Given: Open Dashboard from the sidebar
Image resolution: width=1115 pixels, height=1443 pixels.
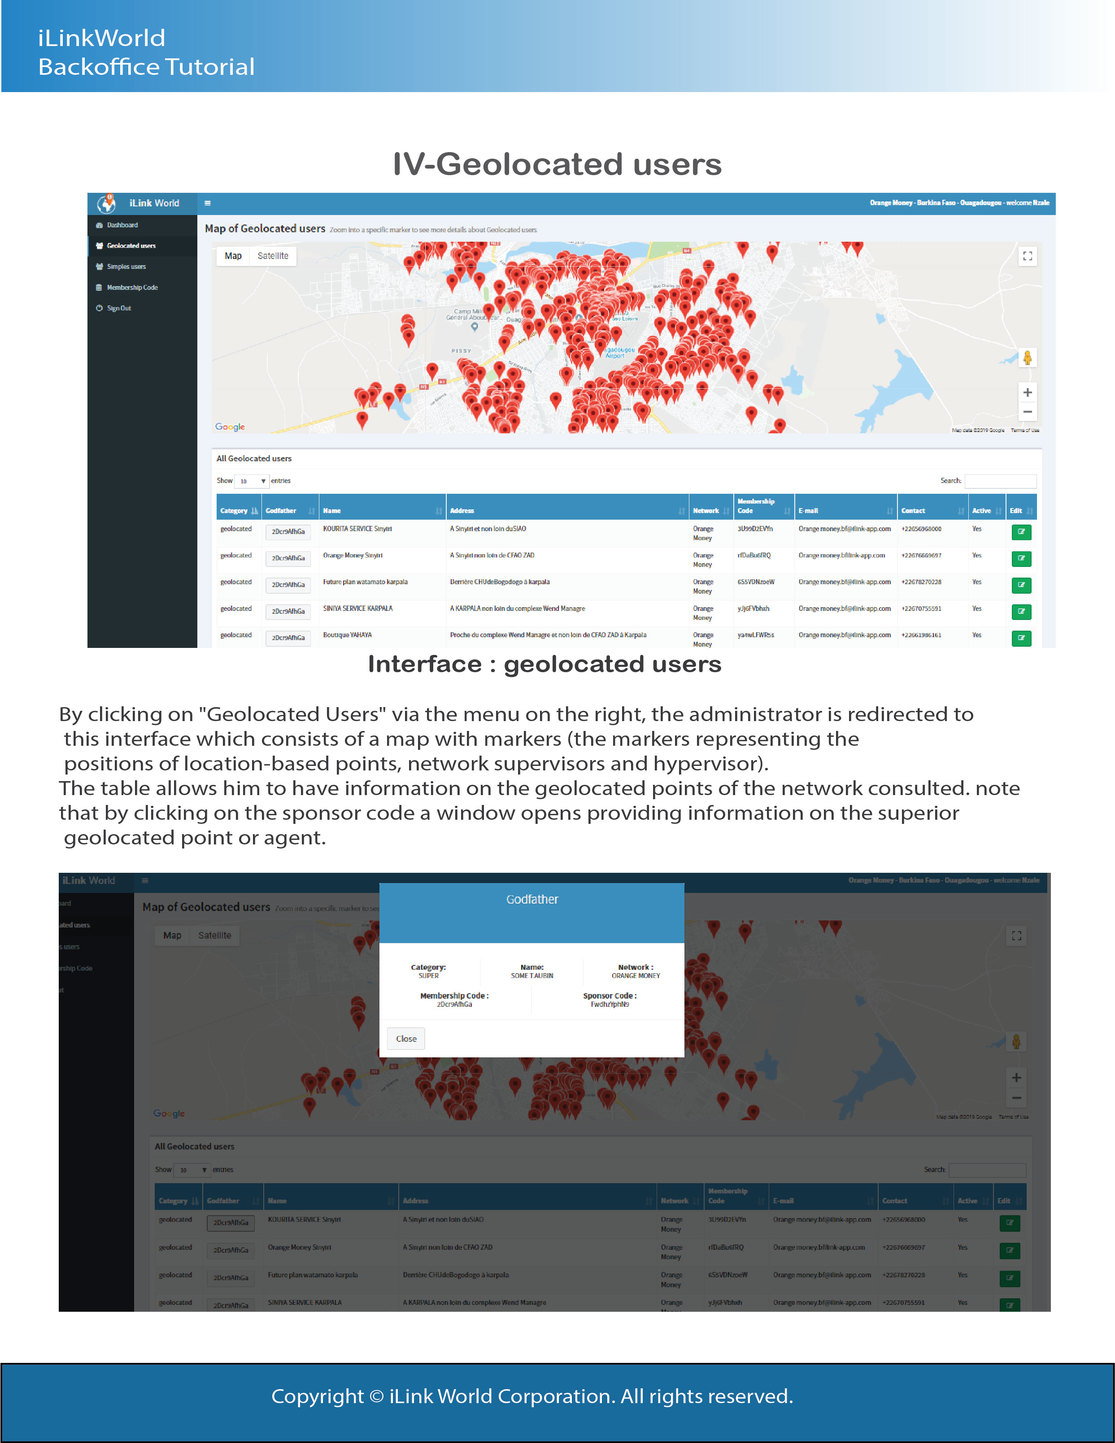Looking at the screenshot, I should point(122,225).
